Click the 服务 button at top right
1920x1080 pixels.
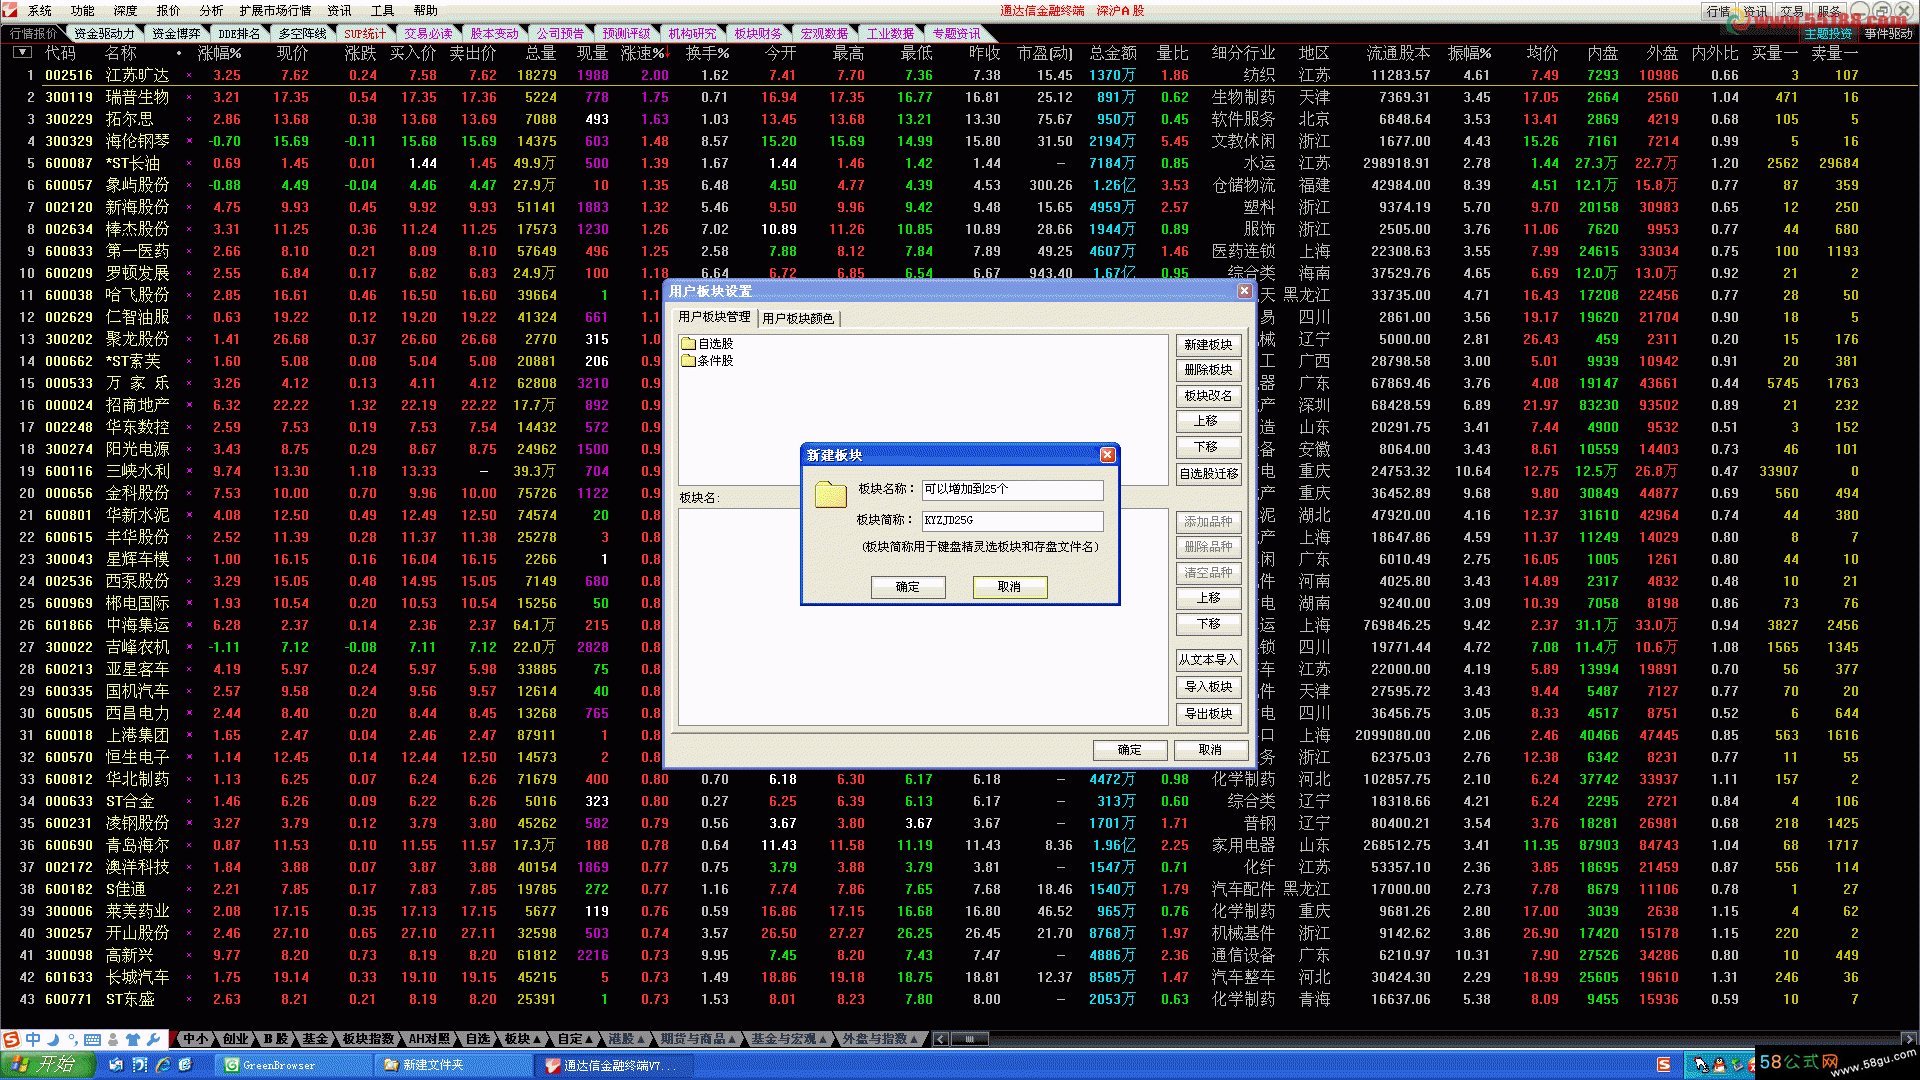pyautogui.click(x=1829, y=11)
